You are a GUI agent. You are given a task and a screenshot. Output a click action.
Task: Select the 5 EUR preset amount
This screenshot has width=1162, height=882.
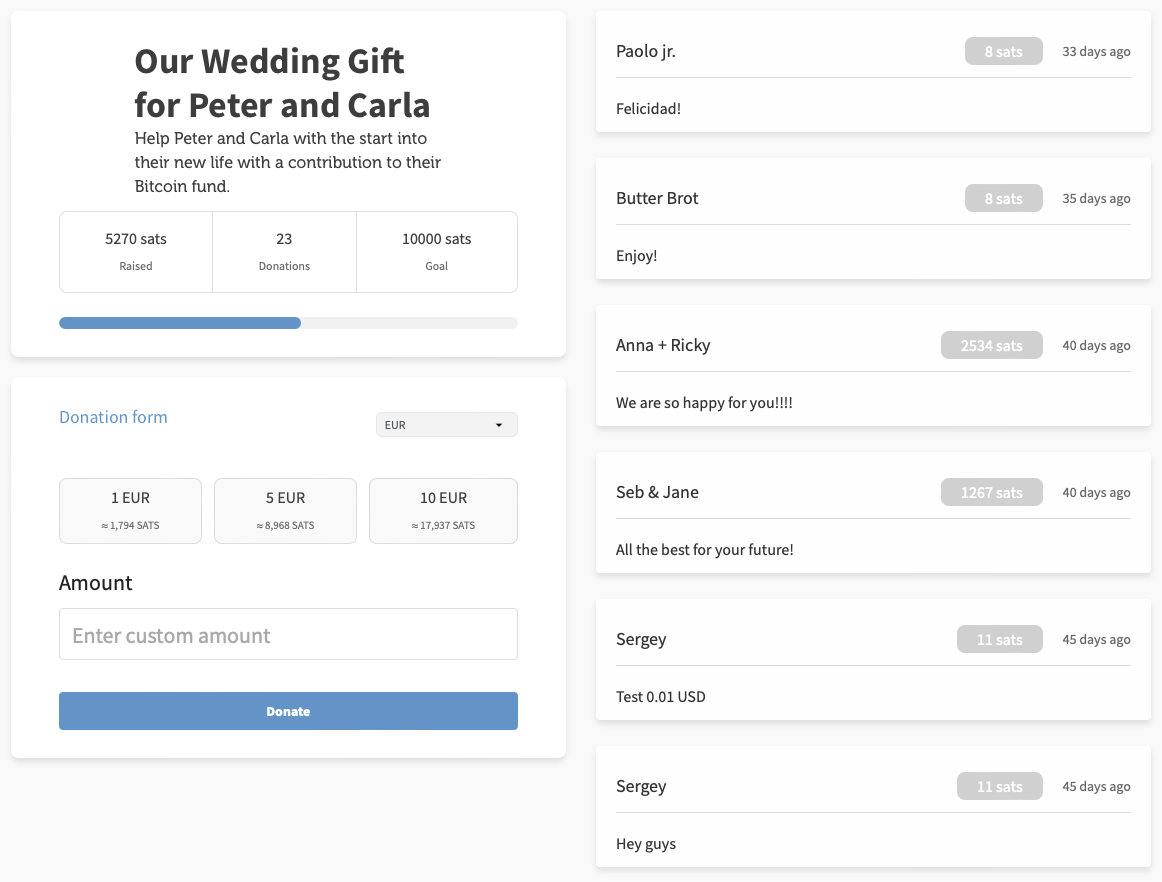tap(285, 510)
